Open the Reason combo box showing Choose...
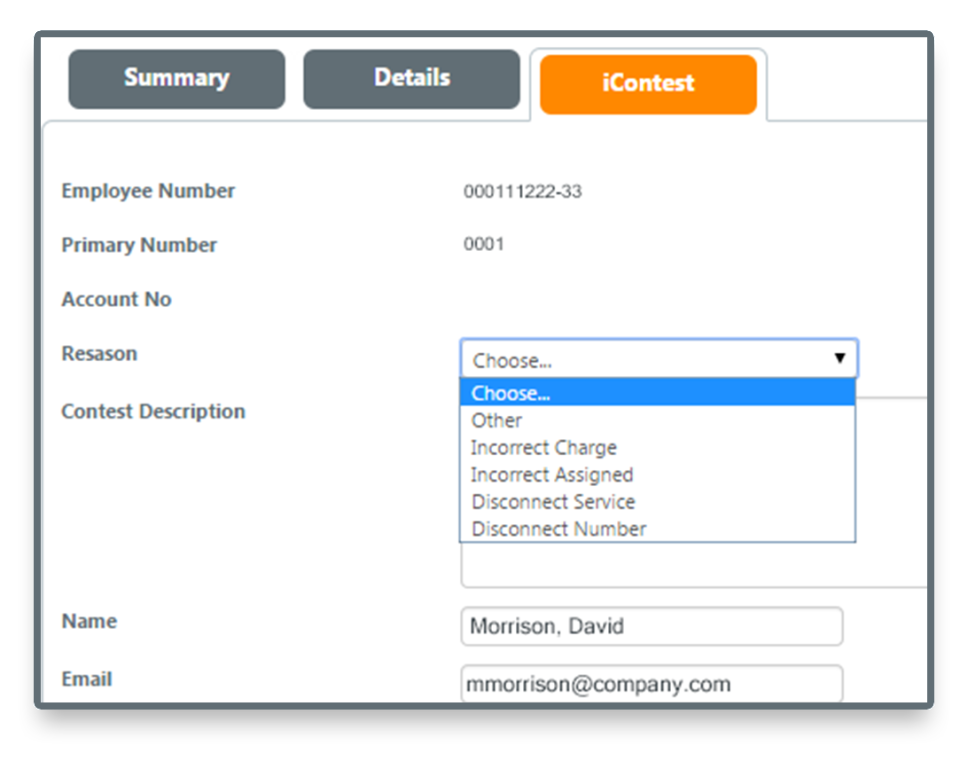960x761 pixels. pyautogui.click(x=659, y=359)
